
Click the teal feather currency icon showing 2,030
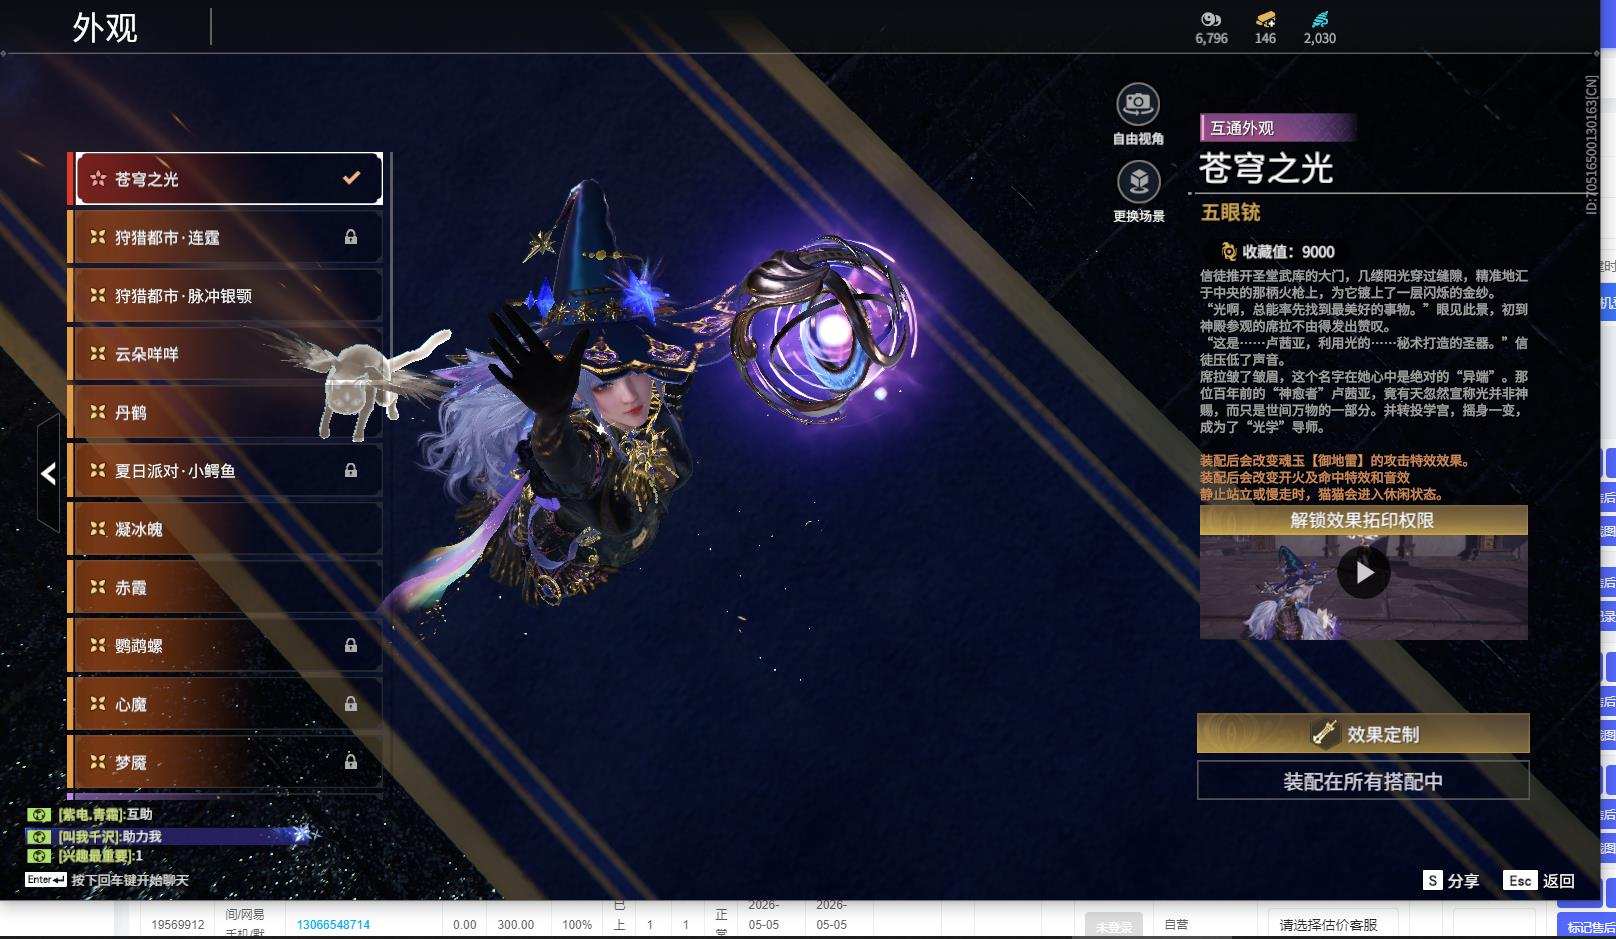click(x=1319, y=19)
